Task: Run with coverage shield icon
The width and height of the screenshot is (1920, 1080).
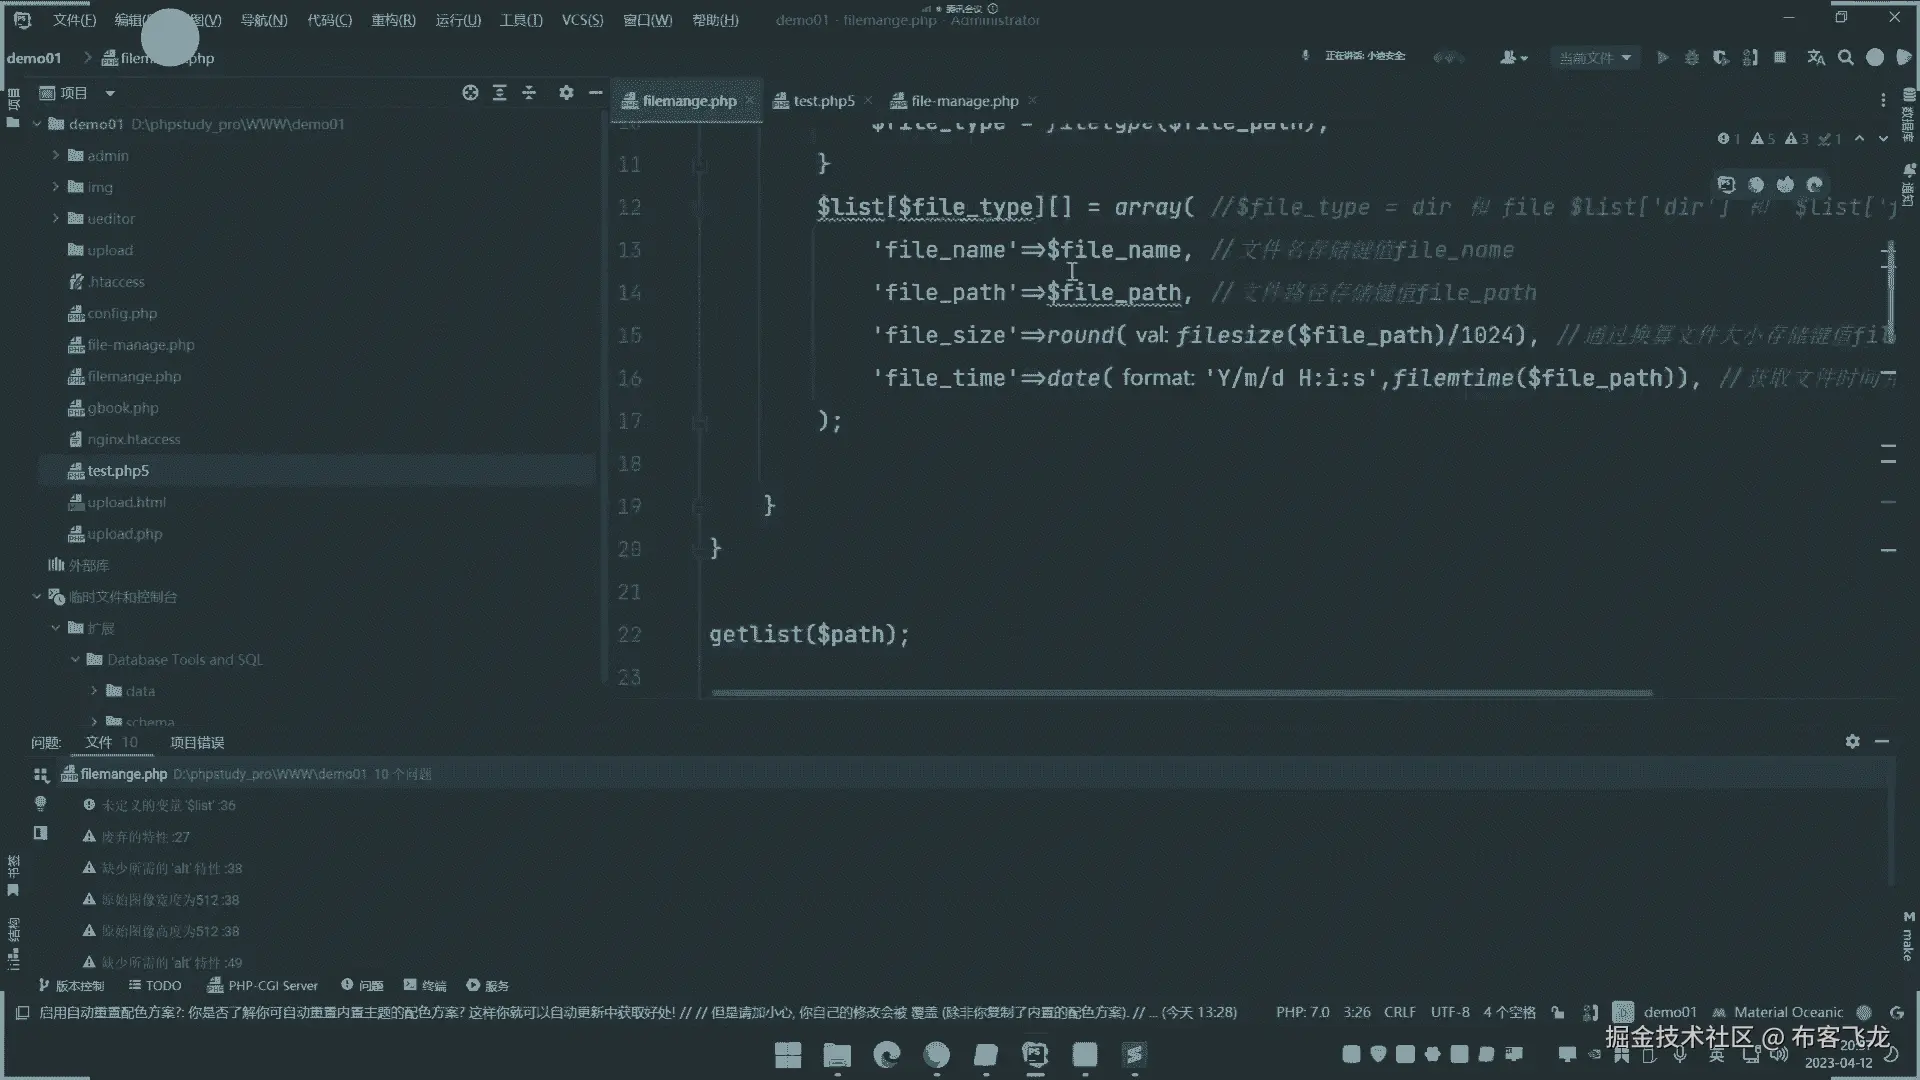Action: pos(1720,58)
